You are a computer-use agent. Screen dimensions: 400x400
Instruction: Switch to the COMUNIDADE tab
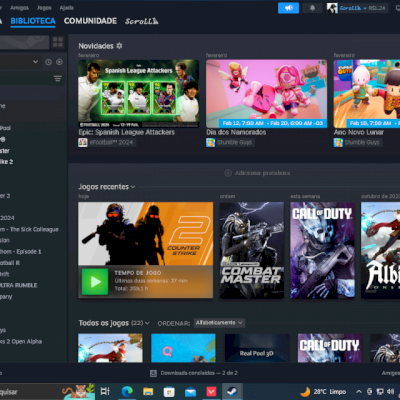coord(90,21)
